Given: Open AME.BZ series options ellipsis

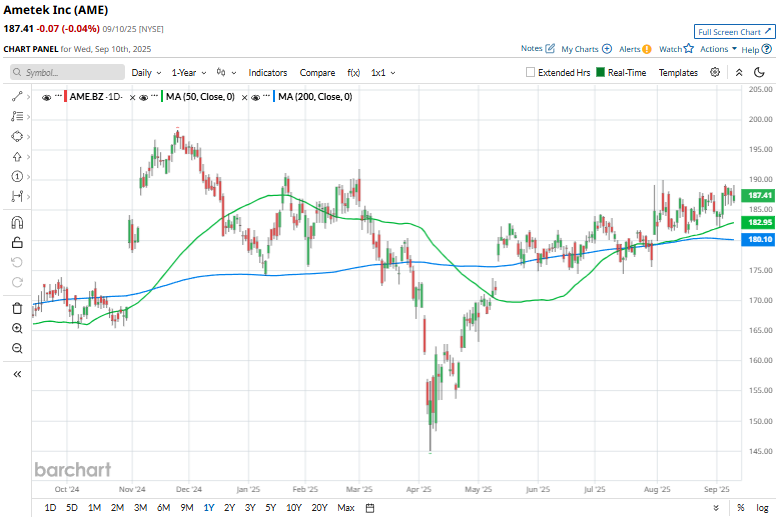Looking at the screenshot, I should (58, 95).
